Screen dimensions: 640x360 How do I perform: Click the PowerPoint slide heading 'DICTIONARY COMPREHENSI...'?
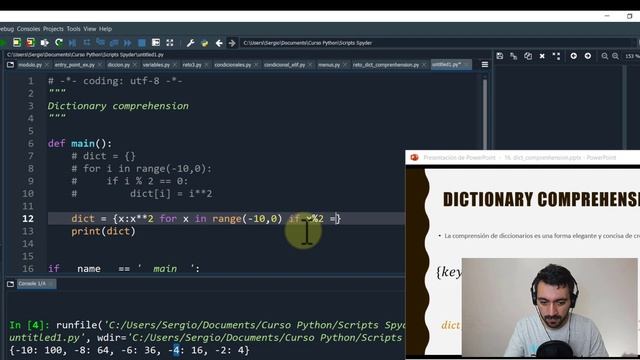tap(541, 200)
